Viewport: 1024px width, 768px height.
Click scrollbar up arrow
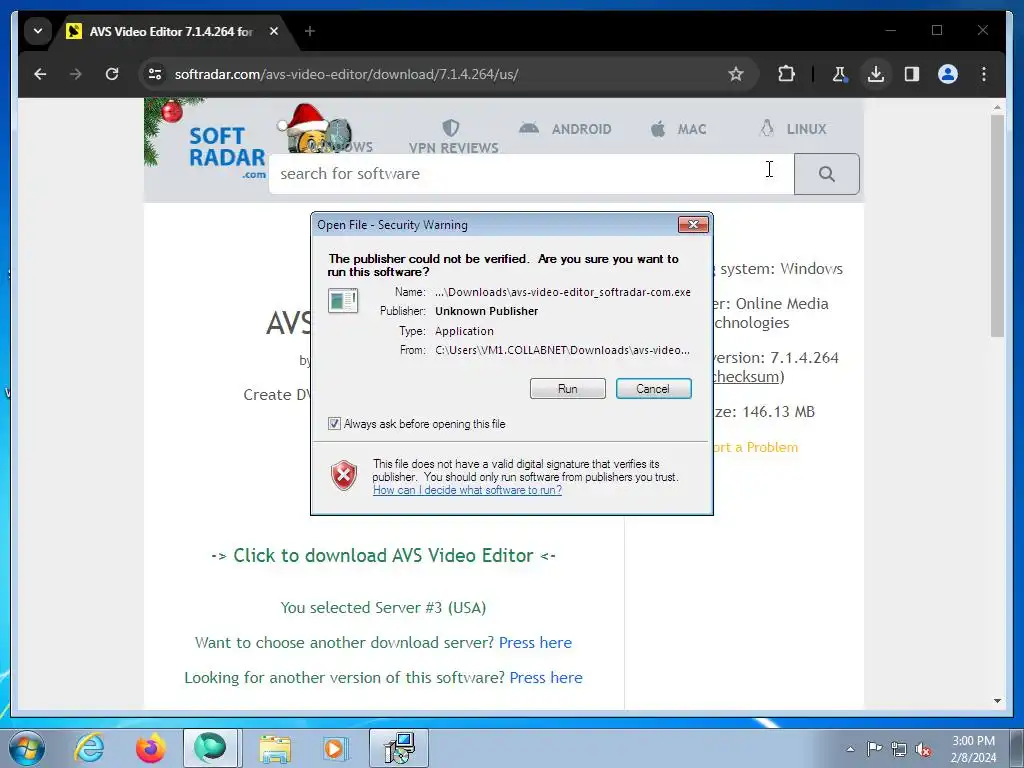pyautogui.click(x=997, y=106)
